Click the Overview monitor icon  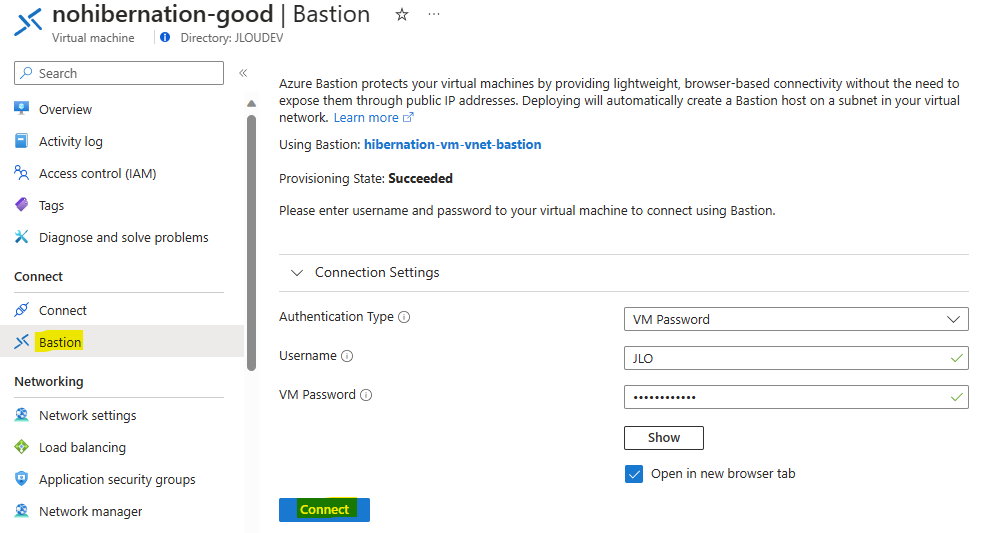click(22, 108)
